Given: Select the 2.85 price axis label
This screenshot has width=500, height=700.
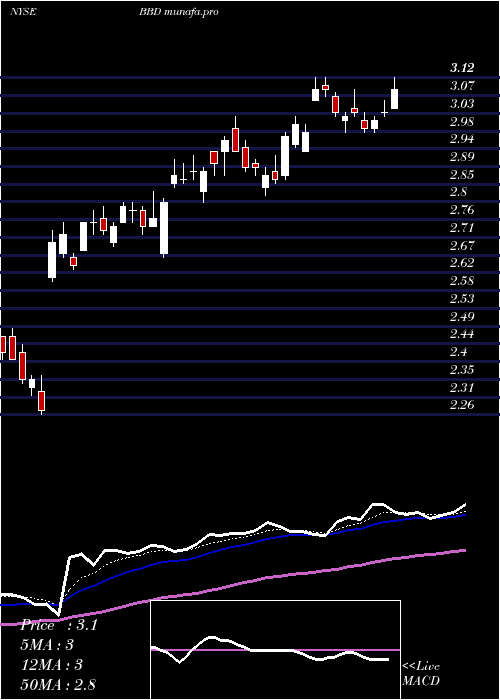Looking at the screenshot, I should pos(462,175).
